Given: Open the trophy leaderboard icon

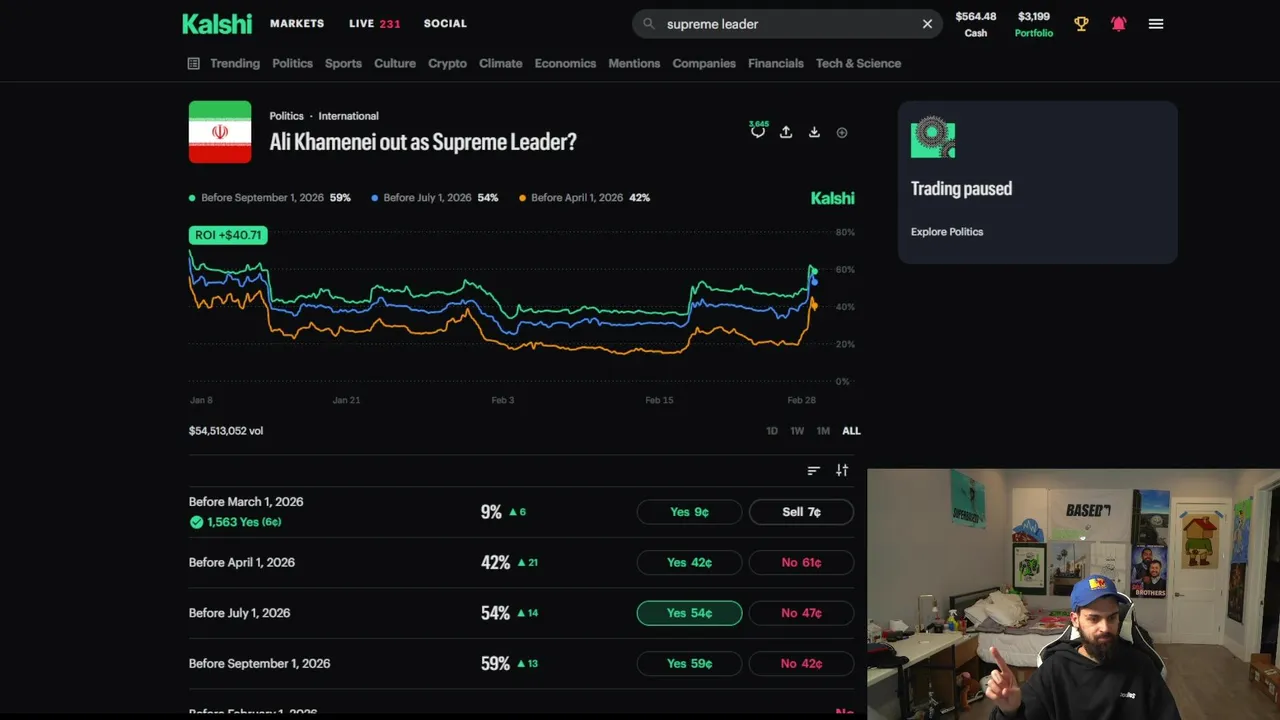Looking at the screenshot, I should click(x=1081, y=23).
